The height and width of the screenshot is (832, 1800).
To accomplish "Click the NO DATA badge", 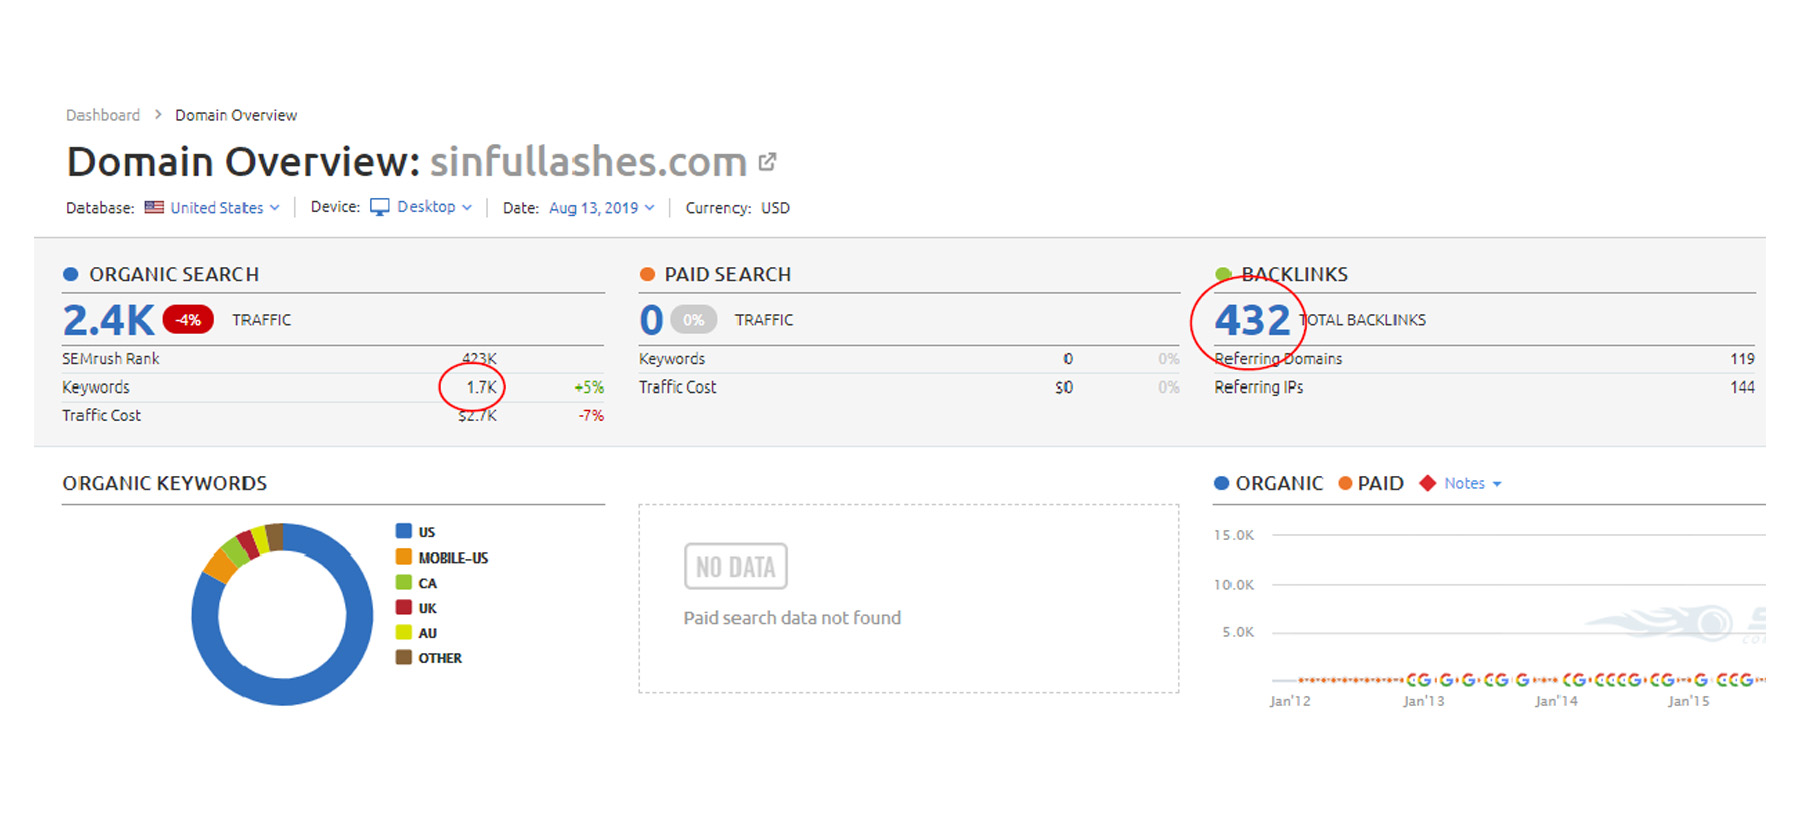I will (x=736, y=567).
